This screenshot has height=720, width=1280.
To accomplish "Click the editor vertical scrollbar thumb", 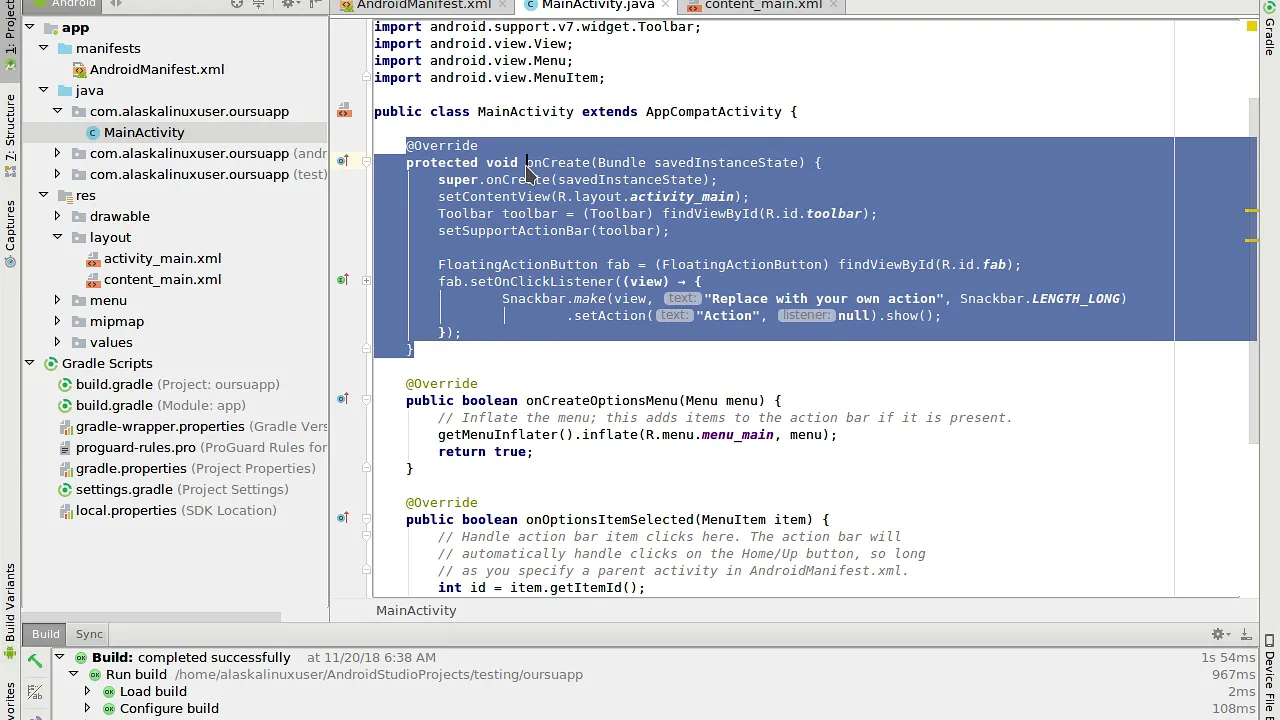I will coord(1252,270).
